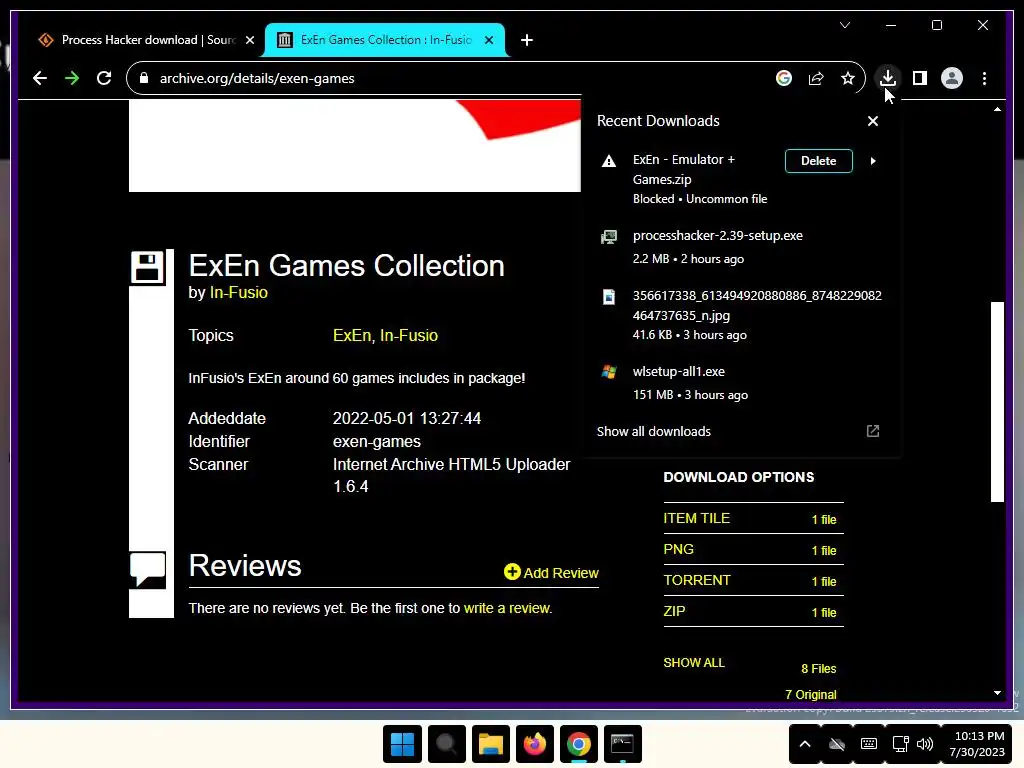Screen dimensions: 1024x768
Task: Click SHOW ALL files link
Action: (694, 663)
